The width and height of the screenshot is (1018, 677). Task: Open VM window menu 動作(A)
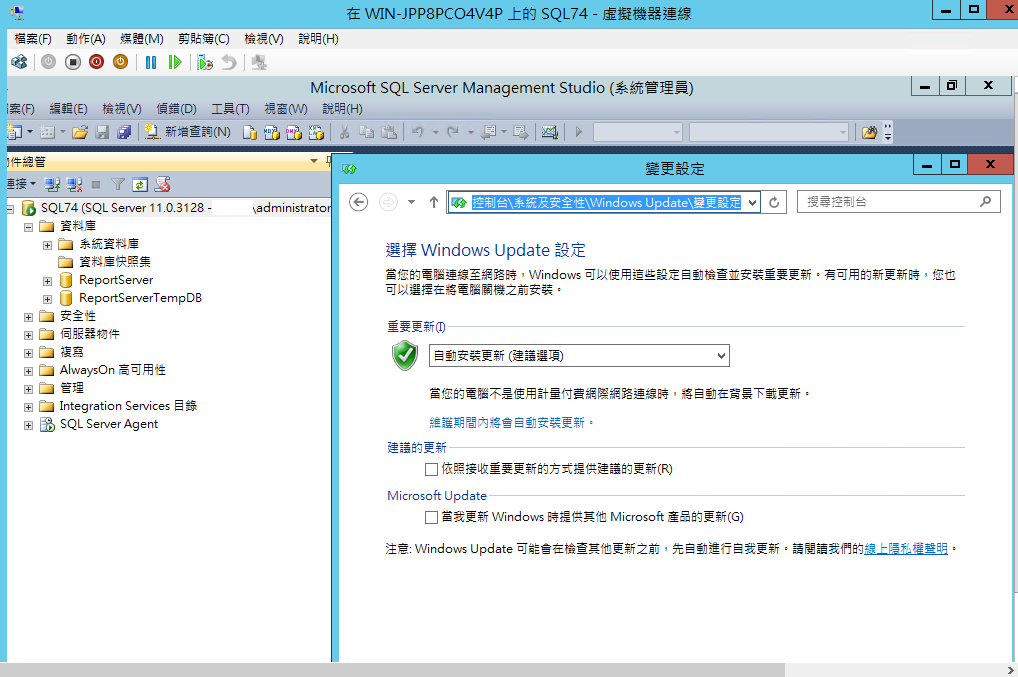click(x=86, y=39)
